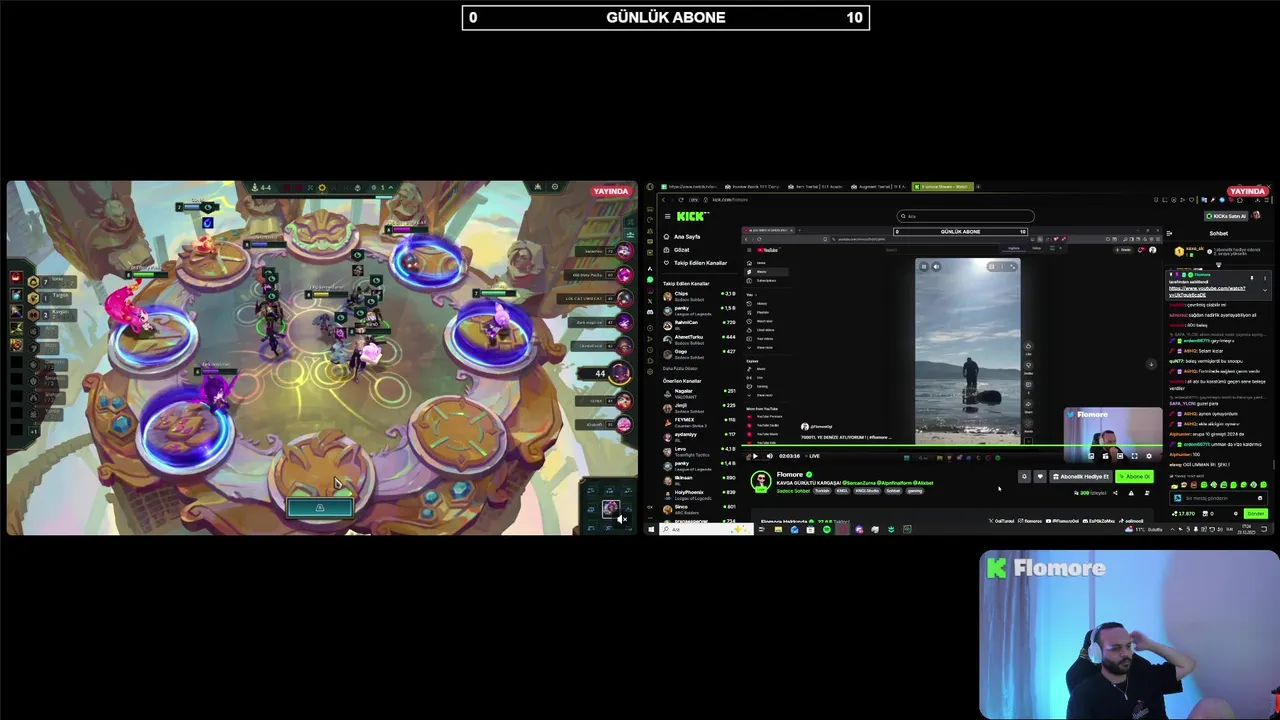
Task: Click the user avatar at top right of Kick
Action: click(1256, 216)
